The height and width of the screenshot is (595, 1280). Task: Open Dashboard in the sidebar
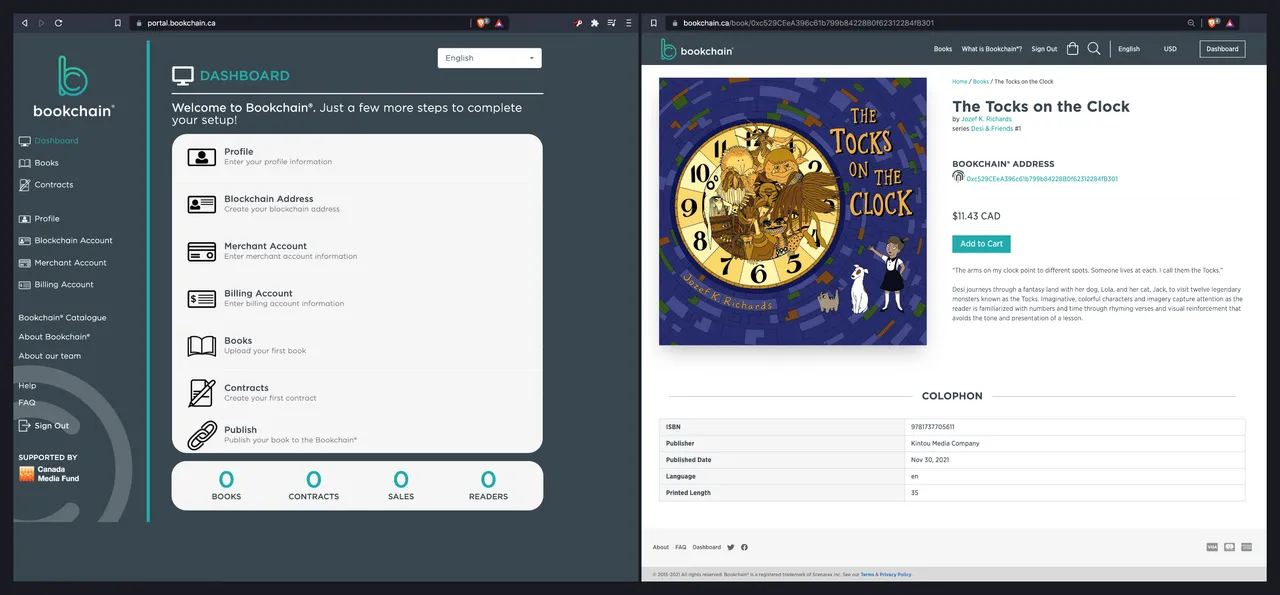(x=48, y=141)
